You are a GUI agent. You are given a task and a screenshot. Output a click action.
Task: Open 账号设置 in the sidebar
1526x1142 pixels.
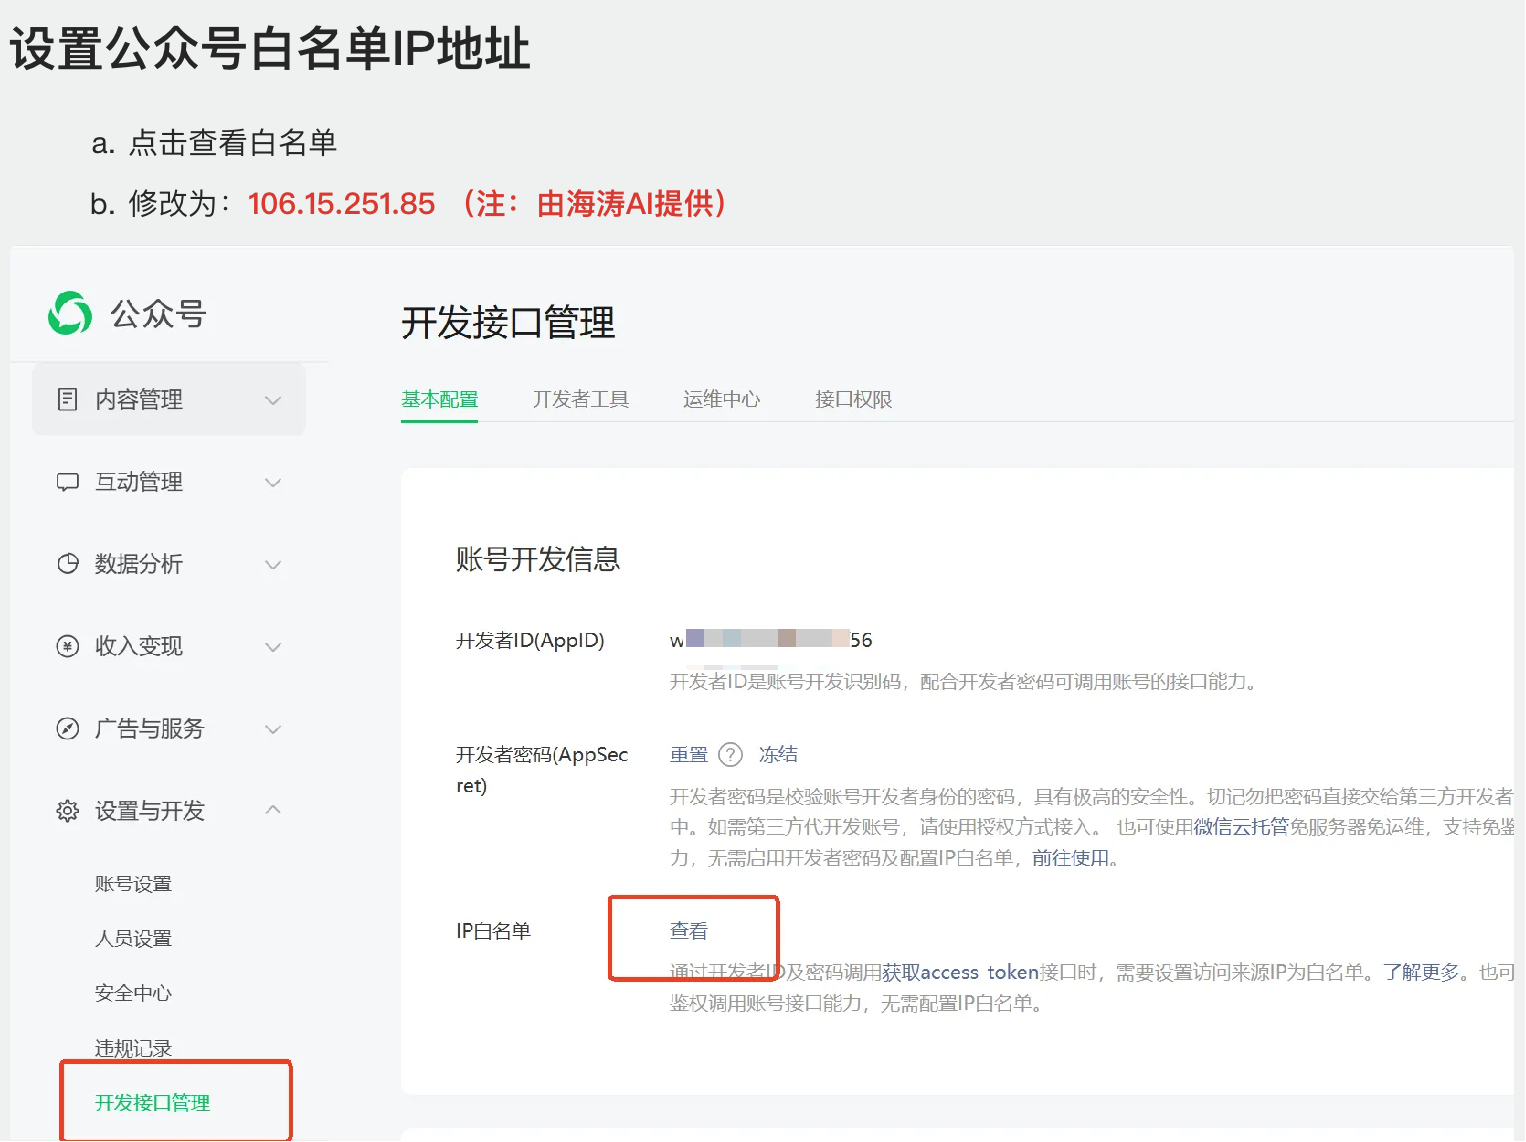132,883
